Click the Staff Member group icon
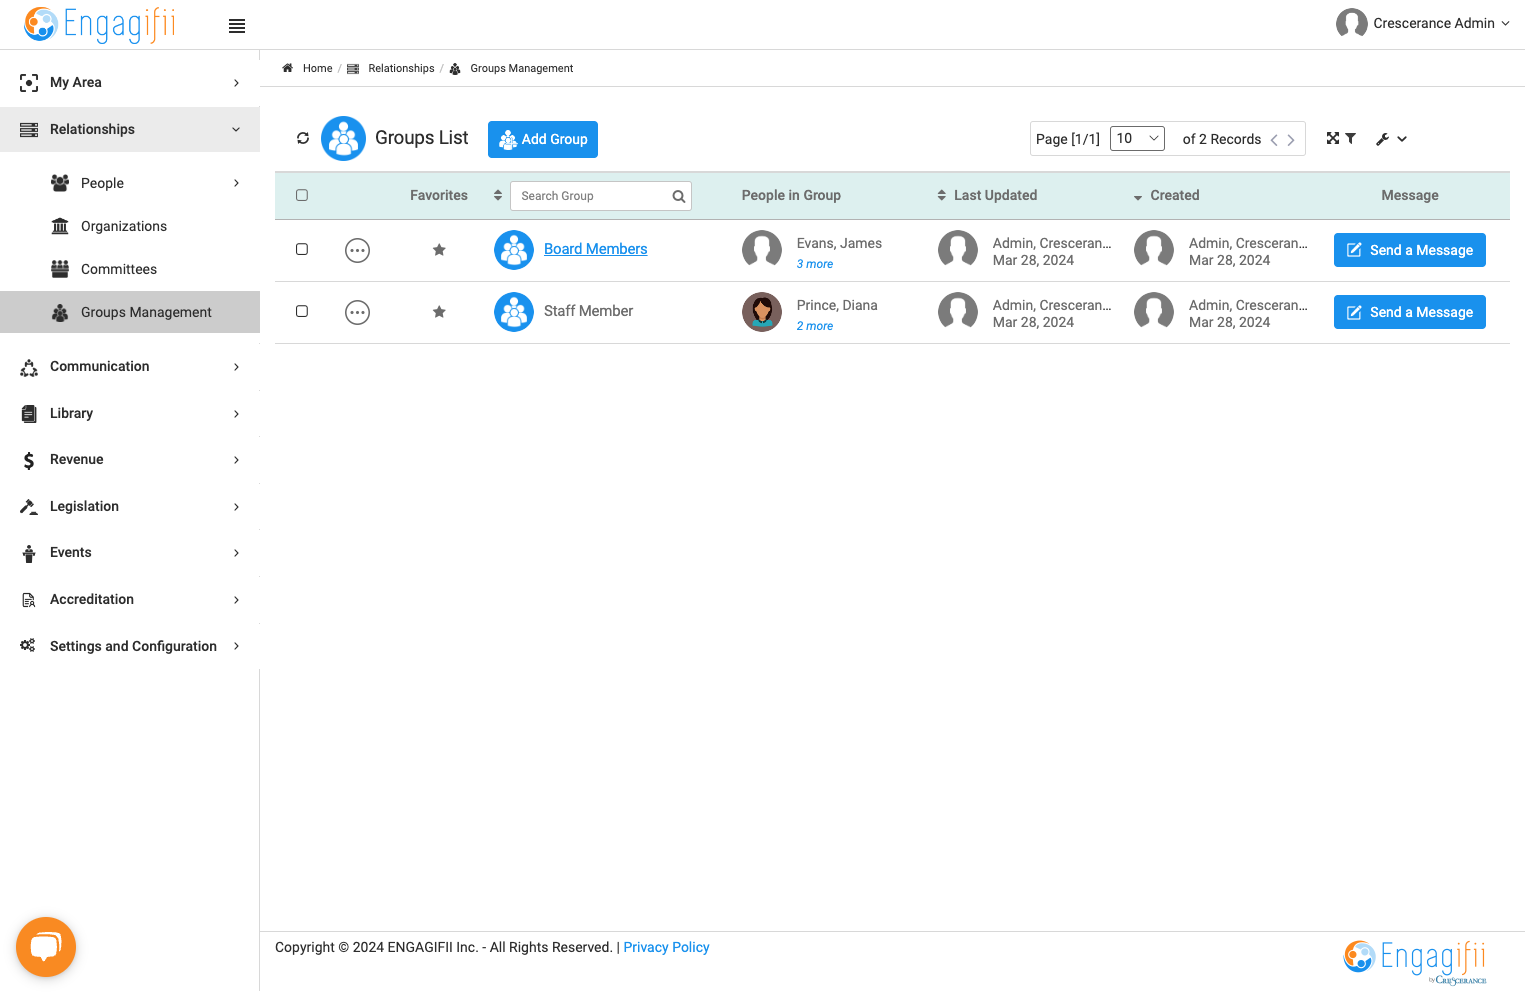 [514, 312]
